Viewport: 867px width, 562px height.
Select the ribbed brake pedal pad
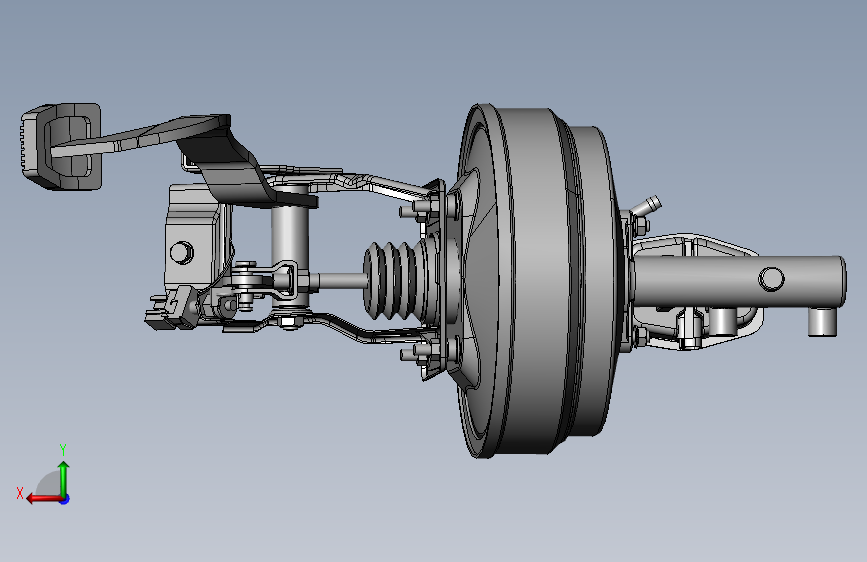[61, 146]
